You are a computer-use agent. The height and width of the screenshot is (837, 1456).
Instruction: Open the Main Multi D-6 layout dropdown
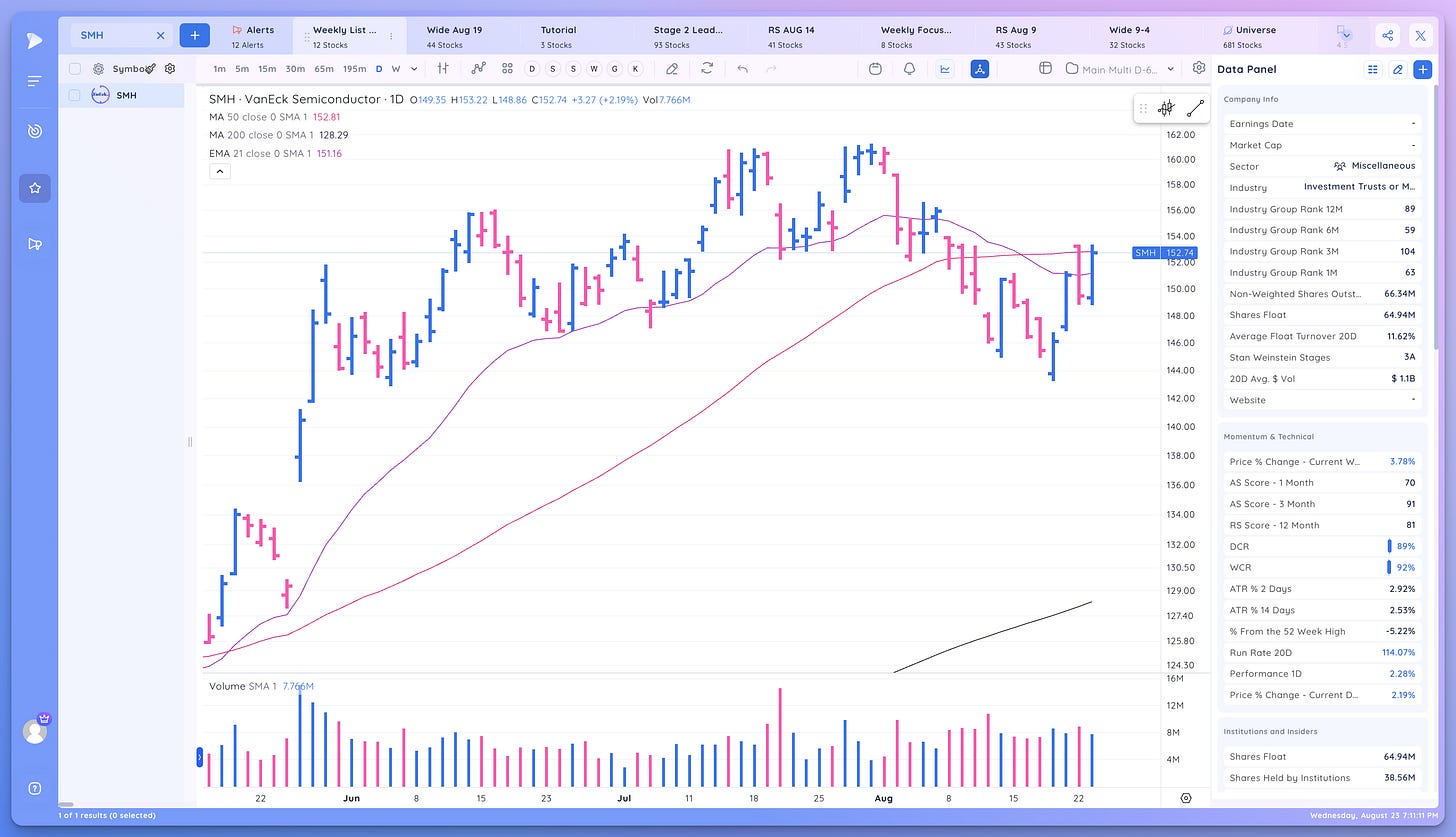pyautogui.click(x=1121, y=69)
